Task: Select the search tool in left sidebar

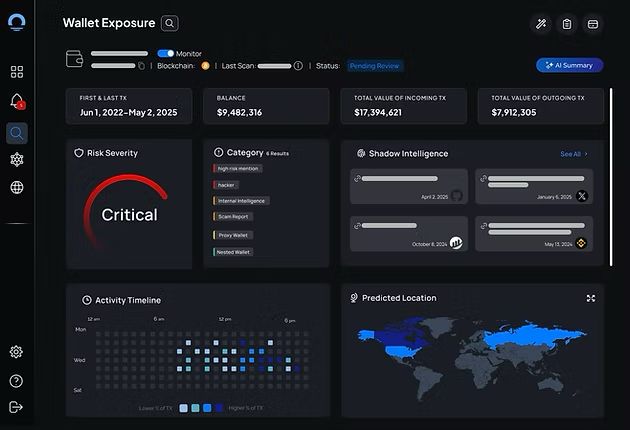Action: click(x=16, y=132)
